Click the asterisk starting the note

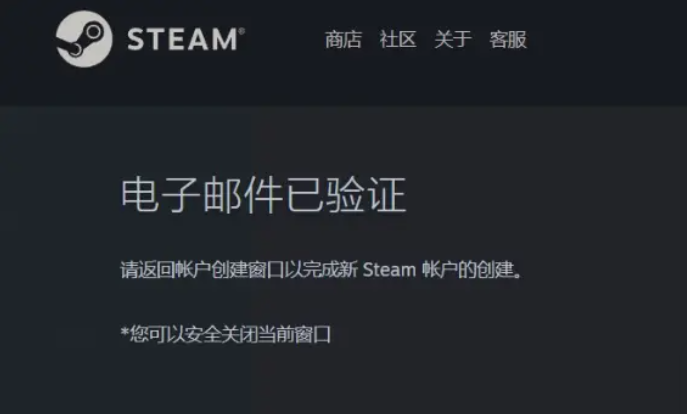click(124, 332)
